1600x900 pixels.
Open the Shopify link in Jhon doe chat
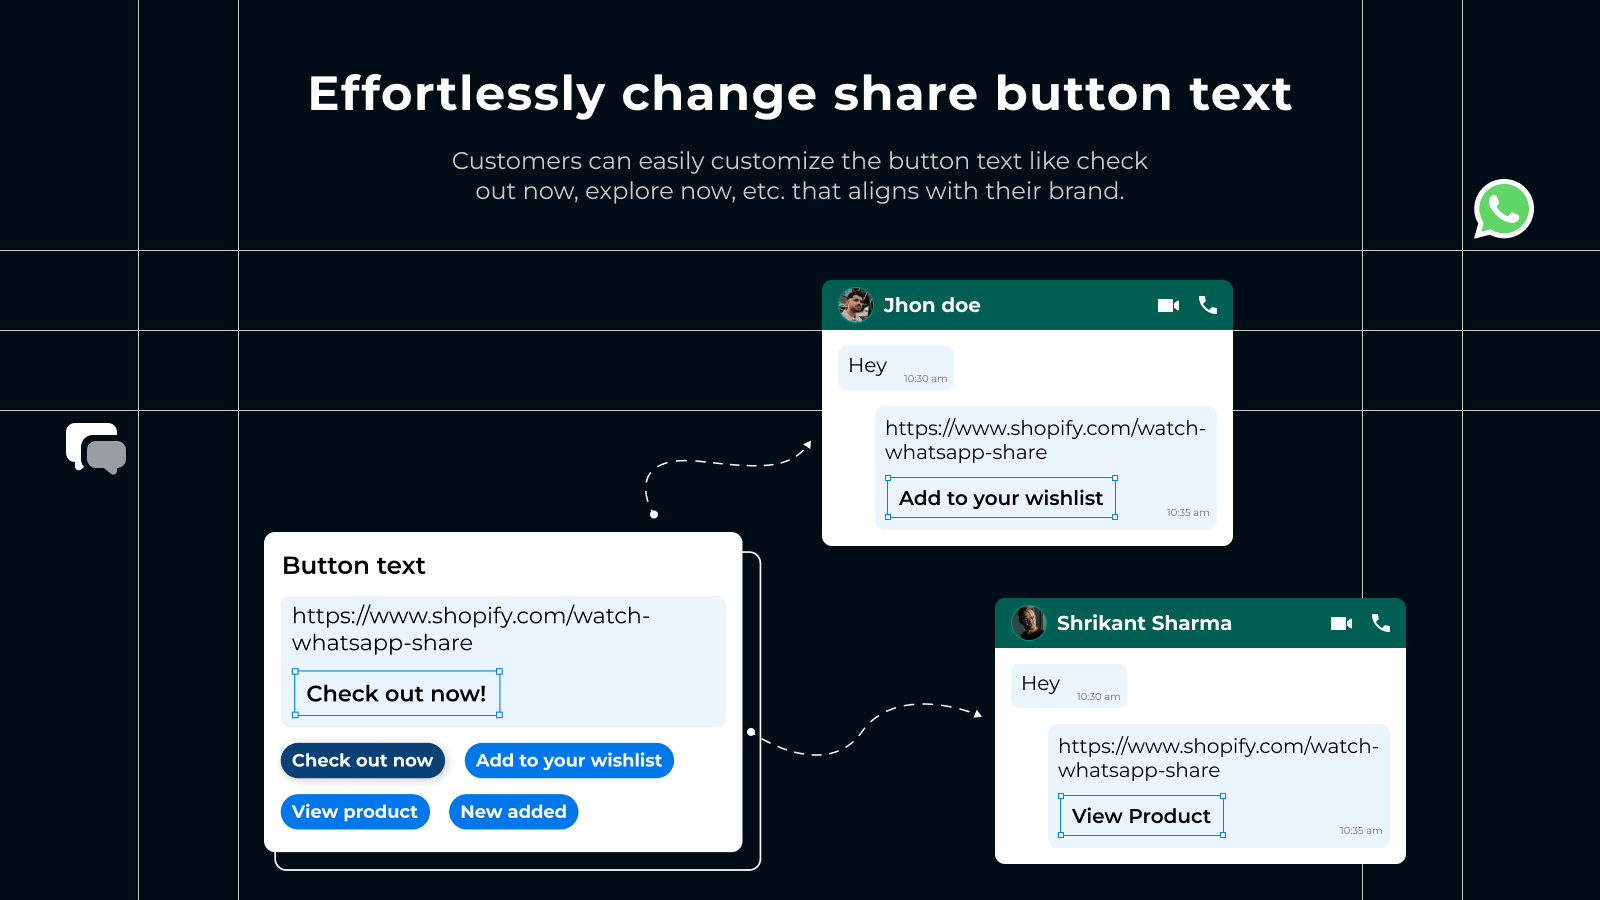click(1045, 440)
